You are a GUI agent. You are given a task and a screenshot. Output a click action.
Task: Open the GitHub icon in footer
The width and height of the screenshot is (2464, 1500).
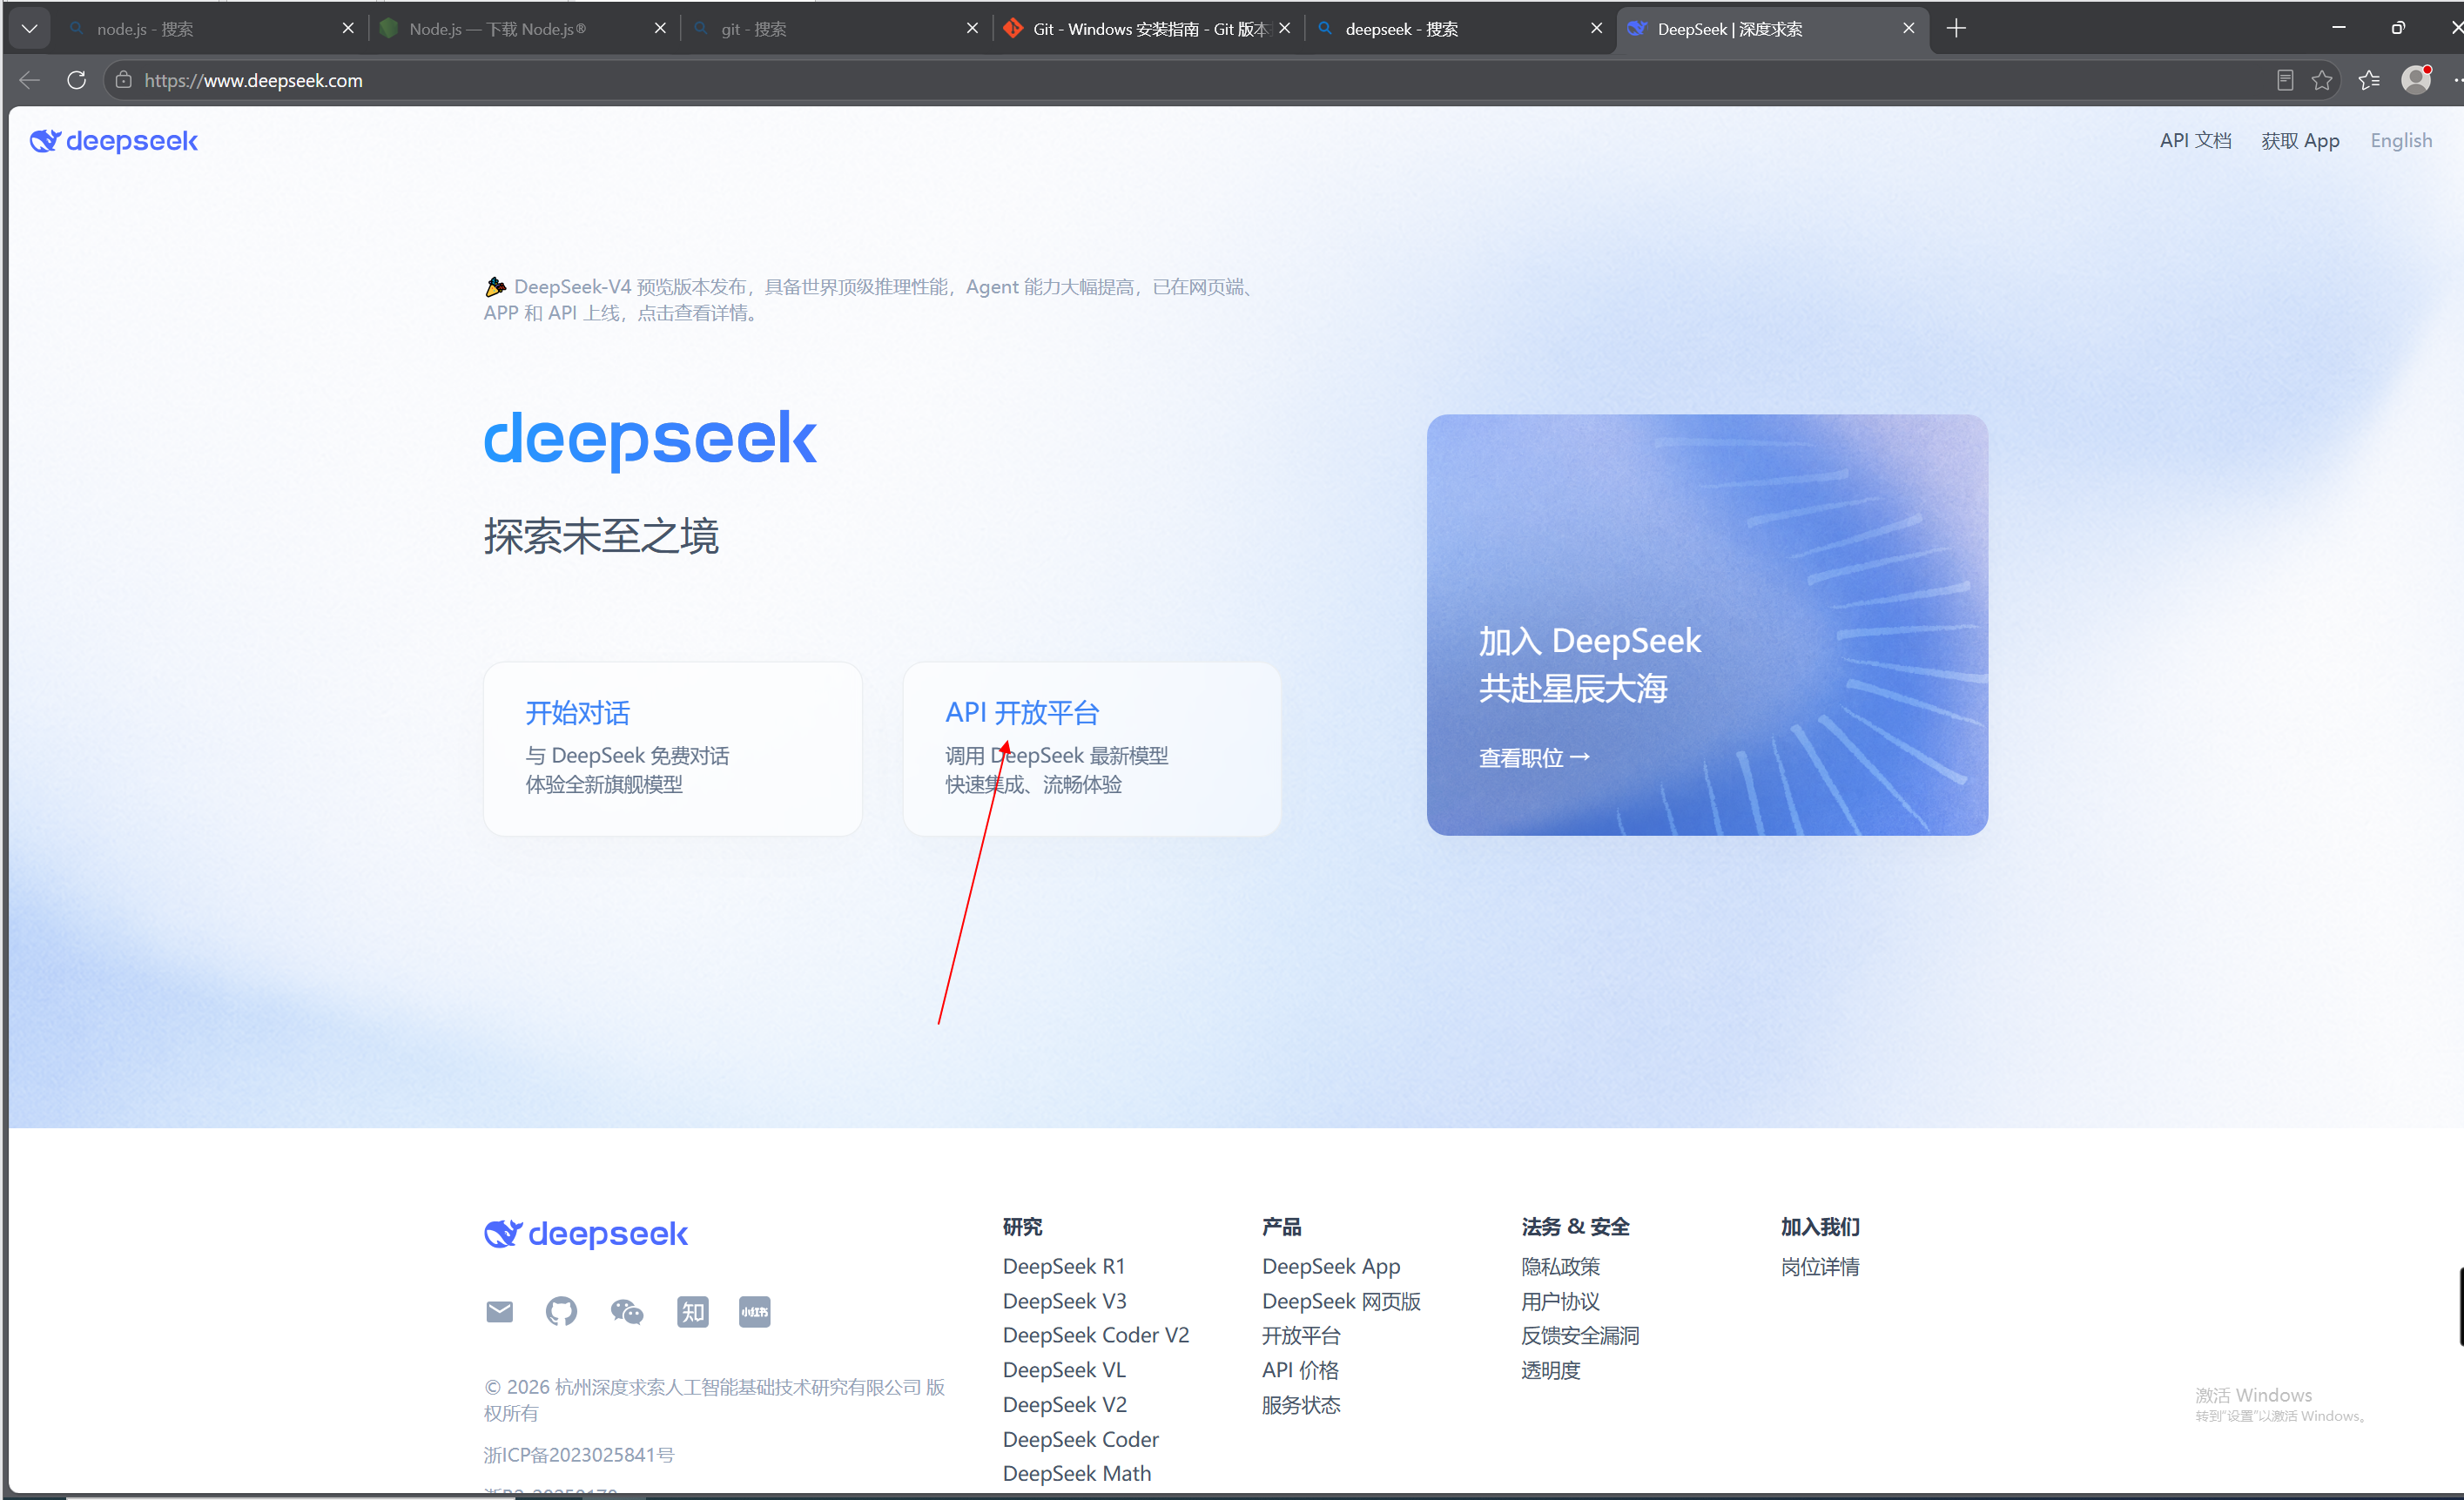(562, 1312)
